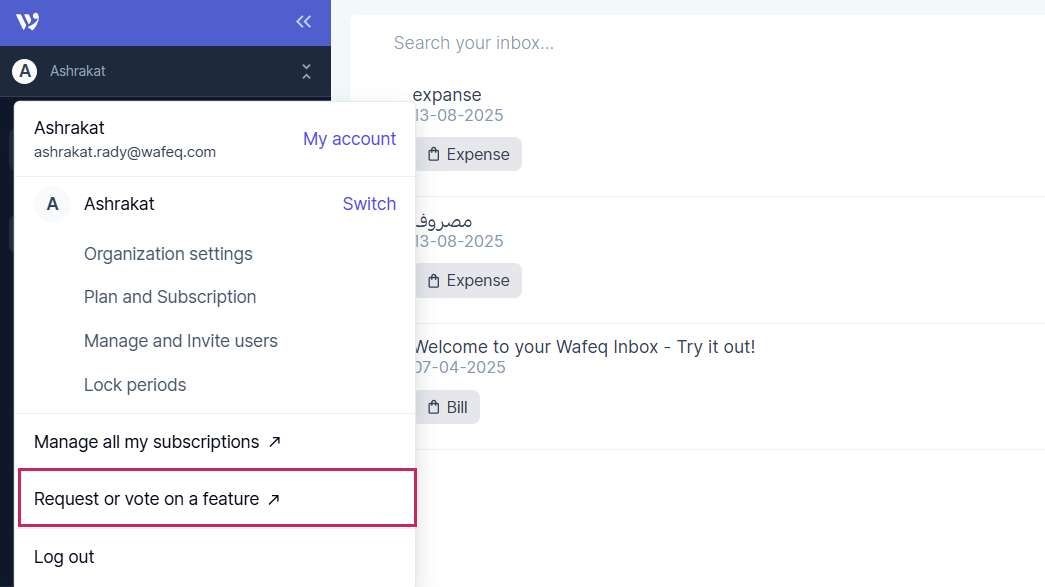Click the external-link arrow beside Manage all my subscriptions
Image resolution: width=1045 pixels, height=587 pixels.
click(x=274, y=441)
